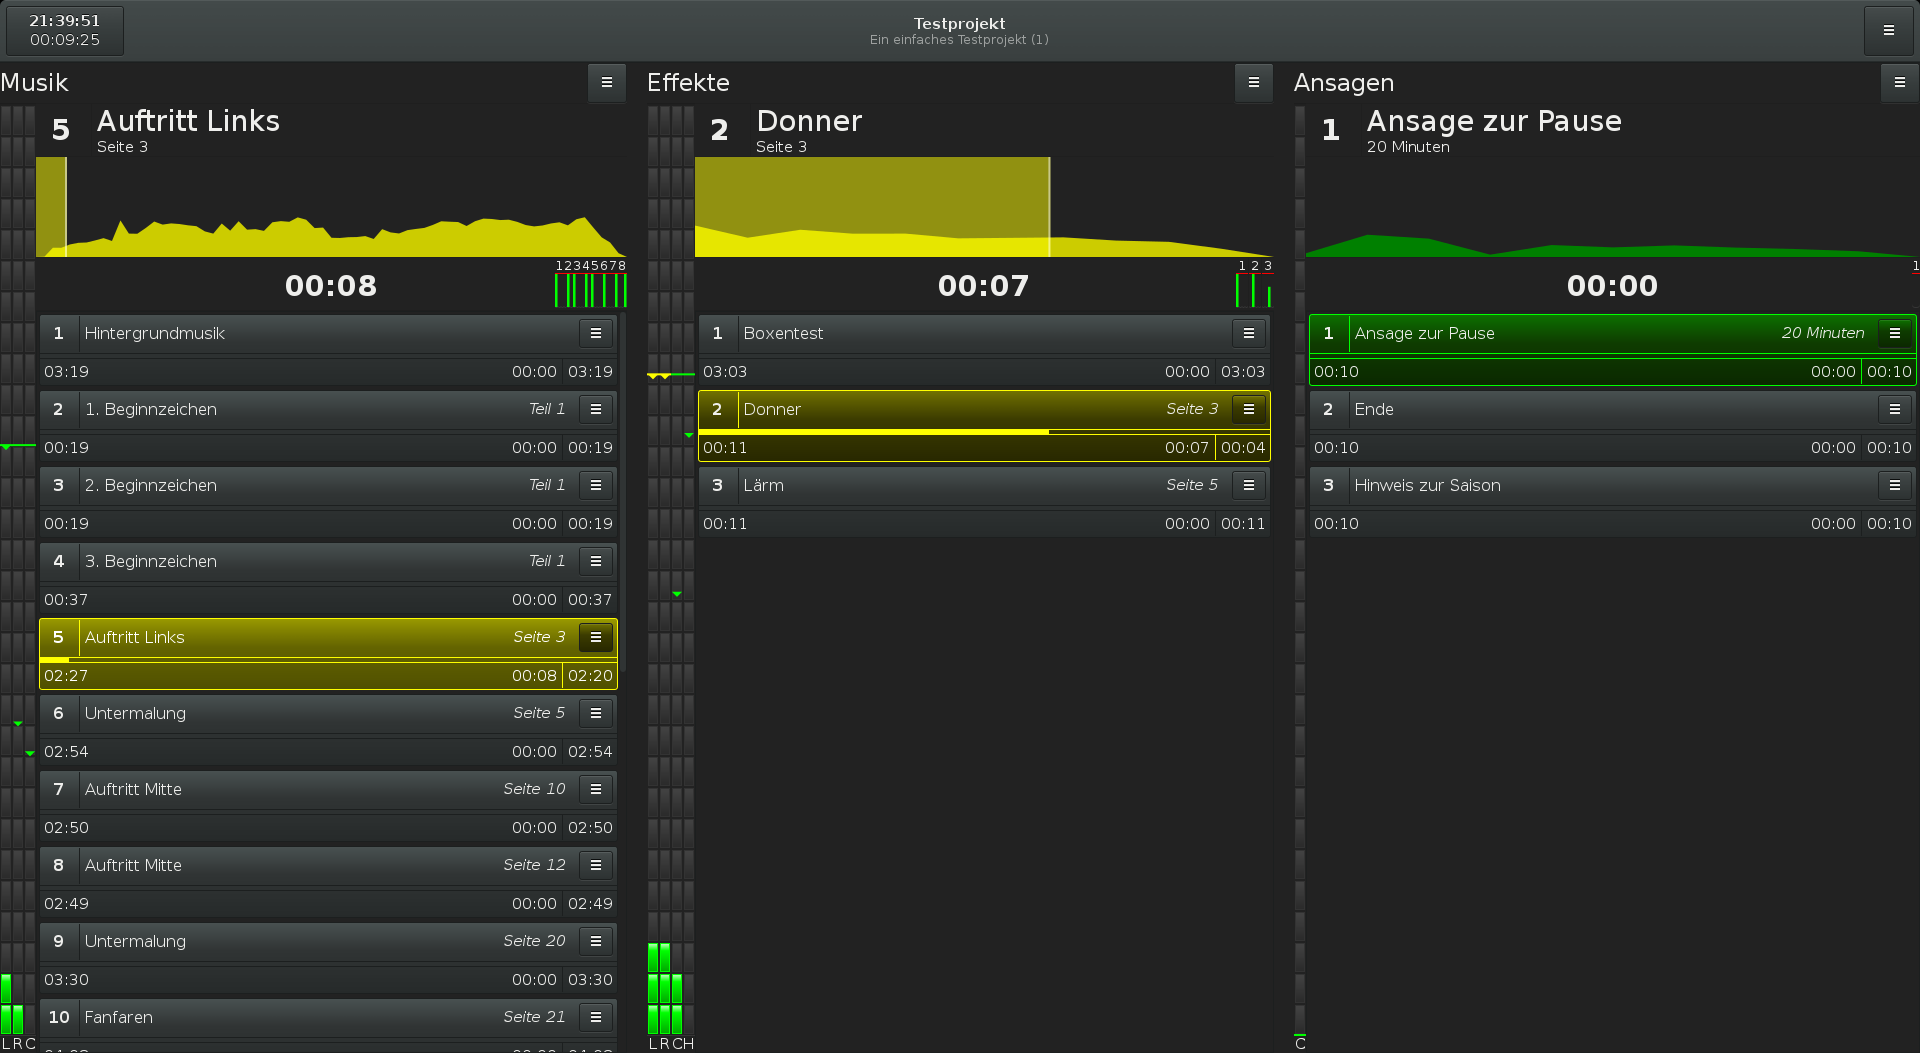Open the Effekte column menu
This screenshot has width=1920, height=1053.
(x=1253, y=83)
